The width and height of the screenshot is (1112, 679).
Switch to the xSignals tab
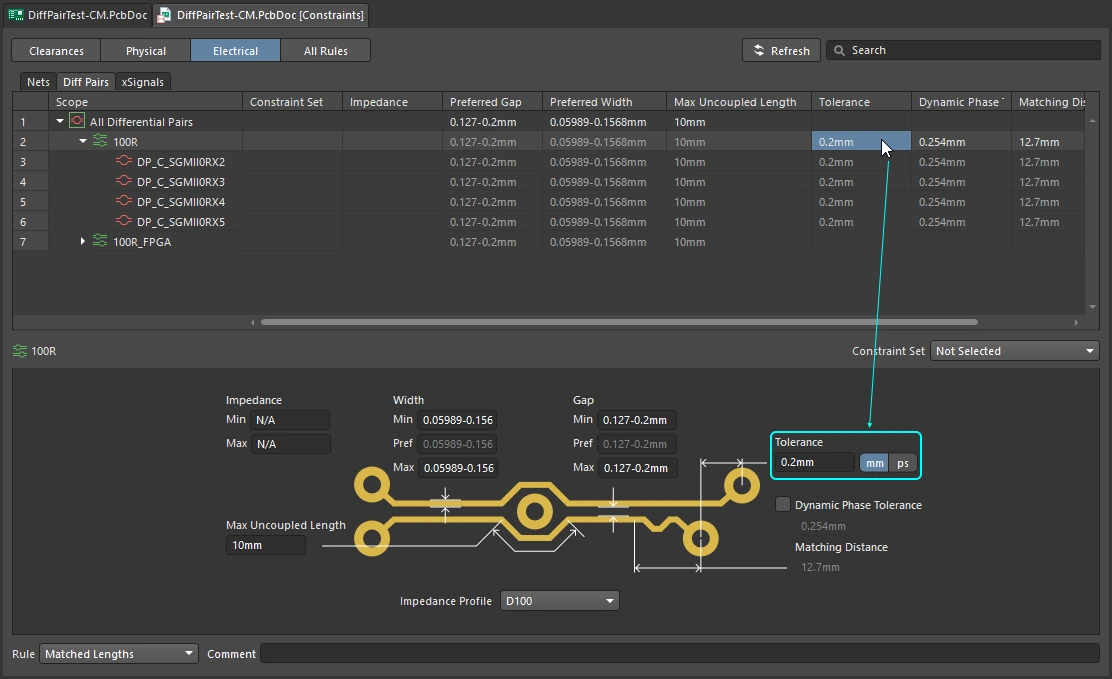click(x=143, y=82)
